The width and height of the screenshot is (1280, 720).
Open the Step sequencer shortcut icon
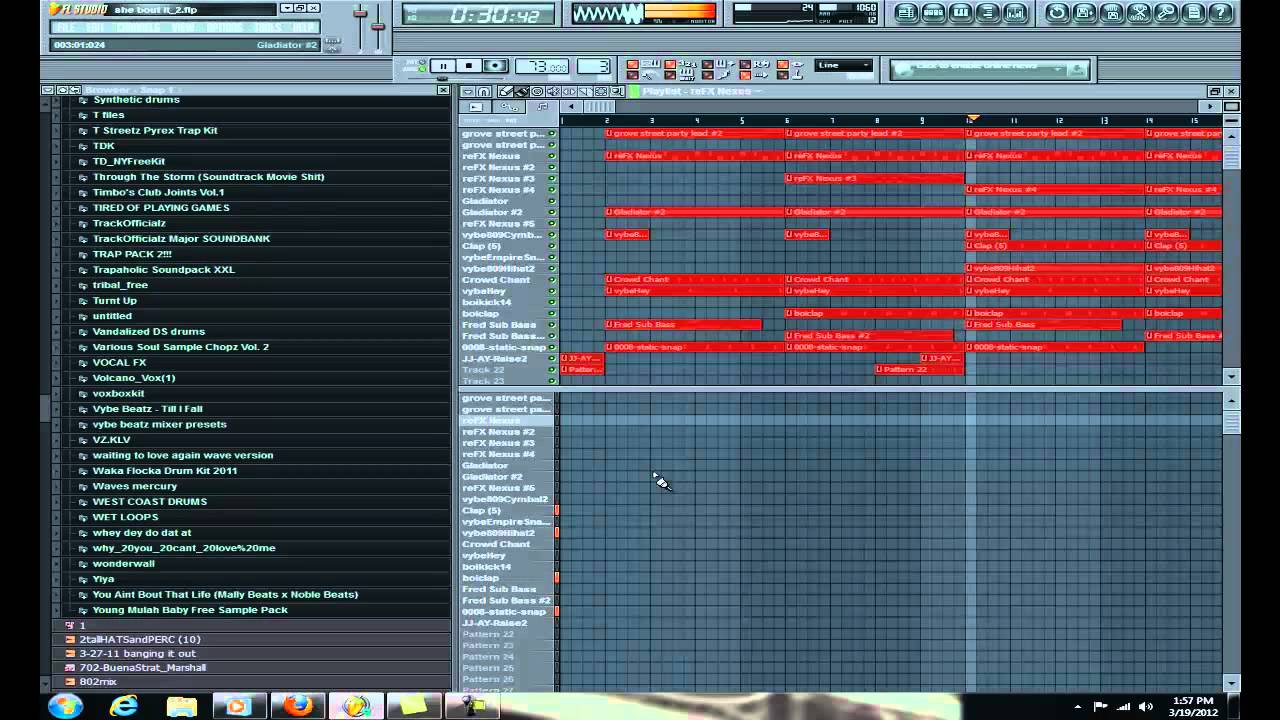933,13
